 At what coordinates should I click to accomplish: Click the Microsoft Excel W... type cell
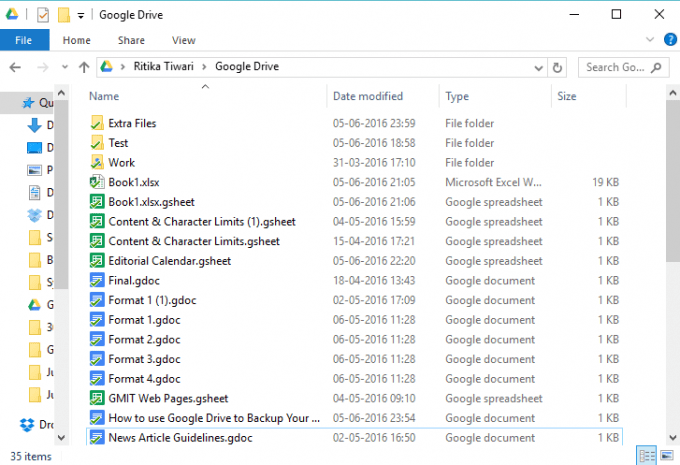click(x=494, y=182)
